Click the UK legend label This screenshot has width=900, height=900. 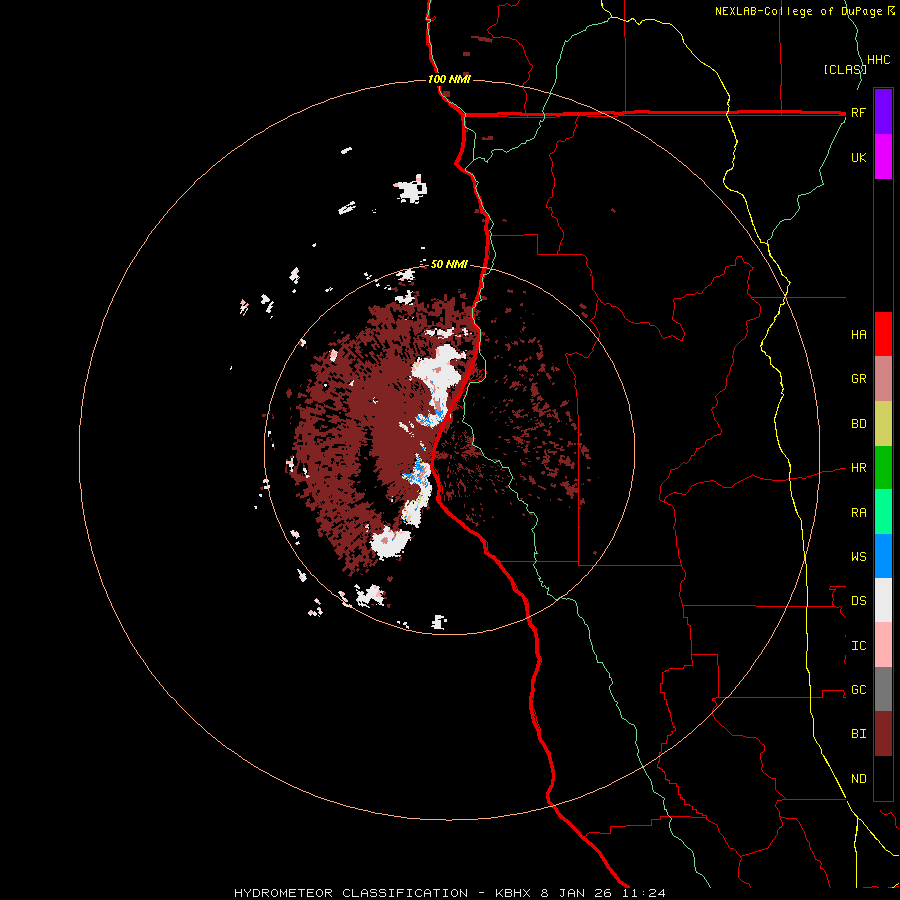858,157
